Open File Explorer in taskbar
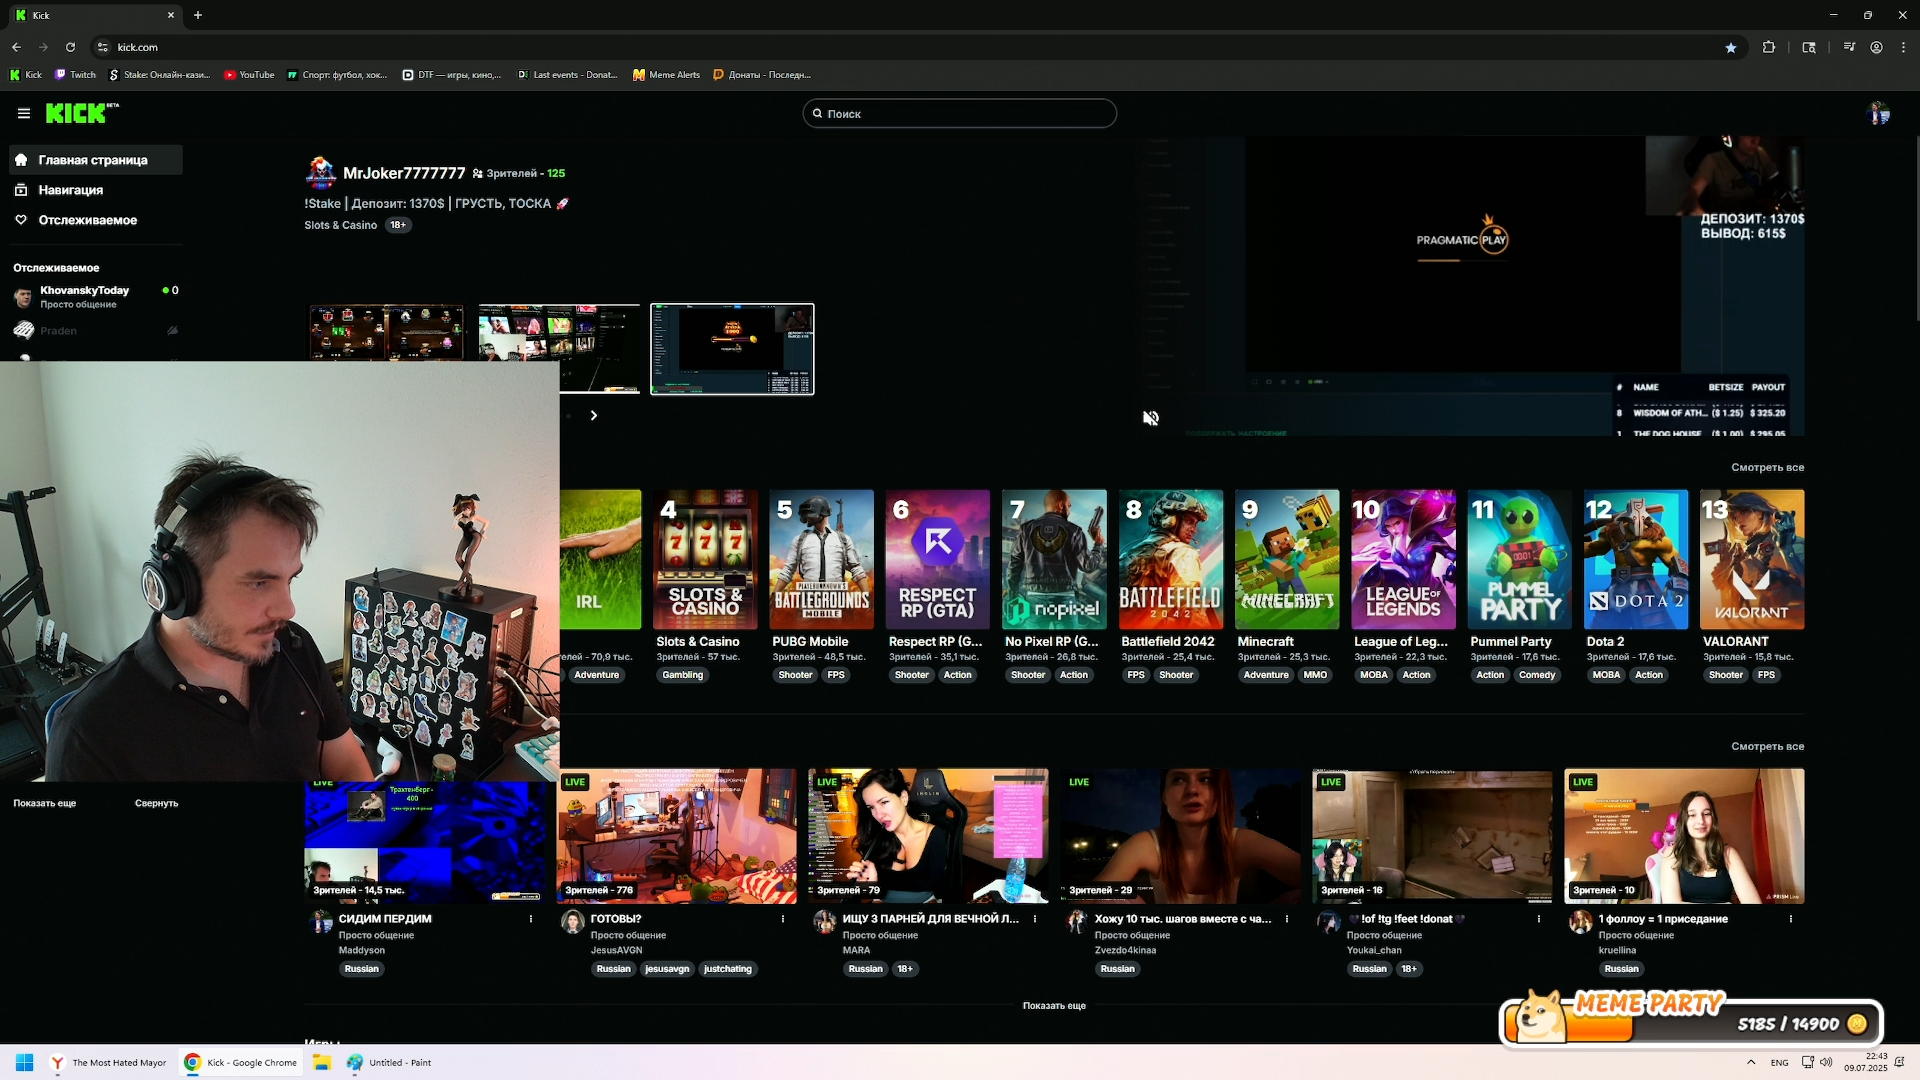The width and height of the screenshot is (1920, 1080). pos(321,1063)
